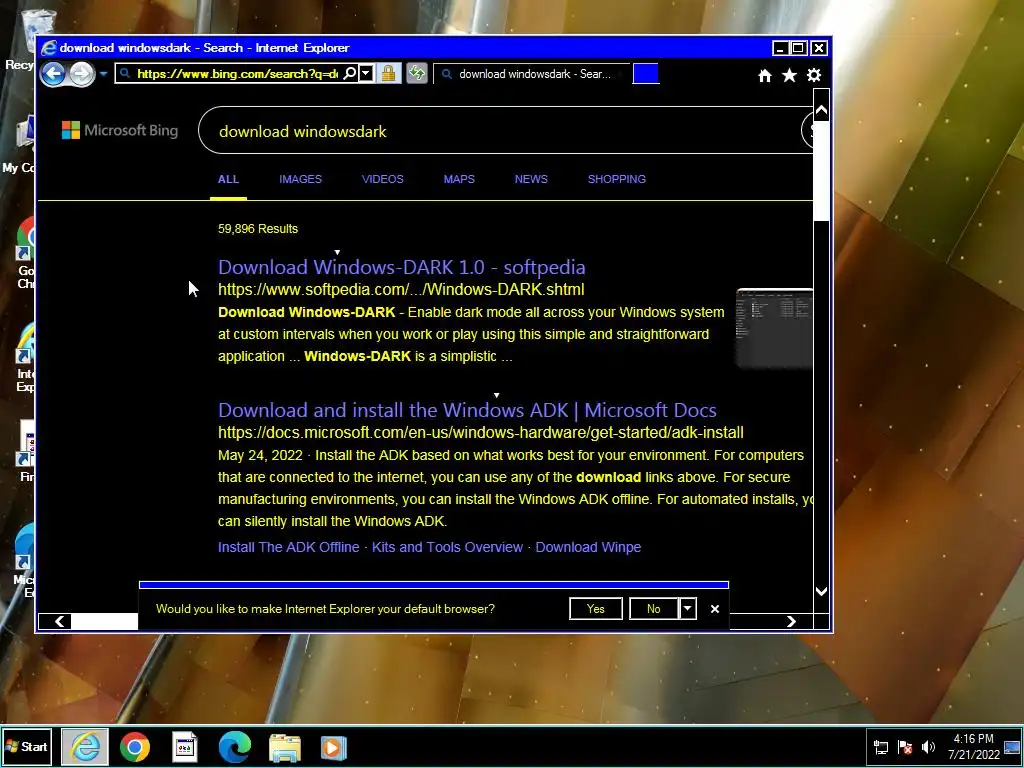Click the address bar URL field

pyautogui.click(x=238, y=74)
